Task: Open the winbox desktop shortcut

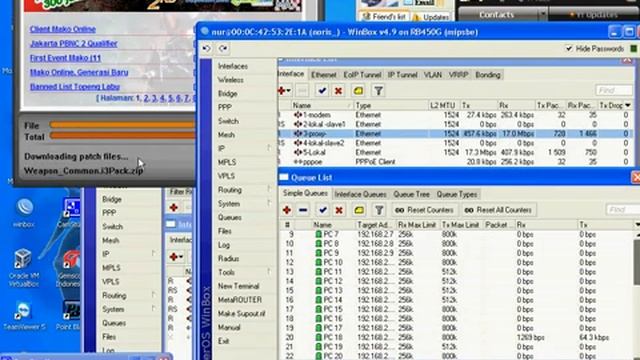Action: [x=24, y=212]
